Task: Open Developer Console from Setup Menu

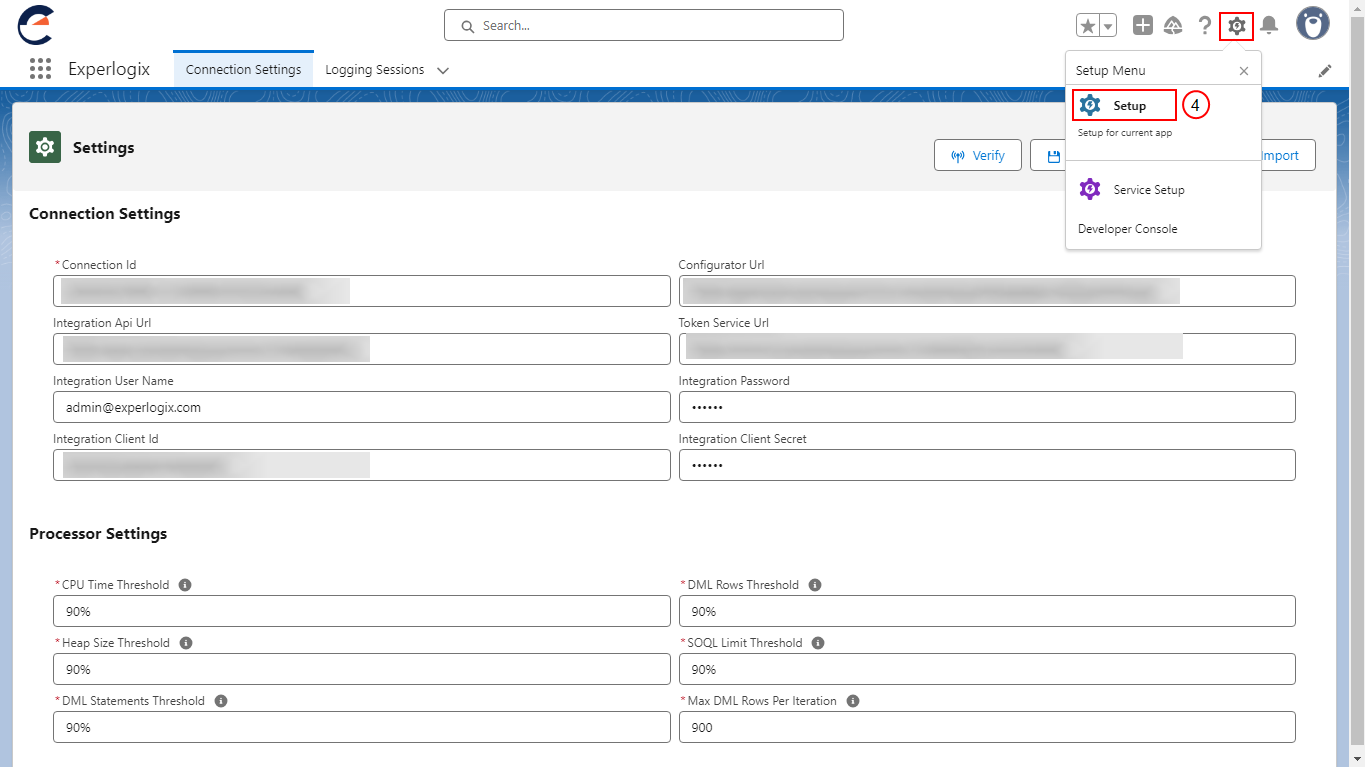Action: click(1128, 229)
